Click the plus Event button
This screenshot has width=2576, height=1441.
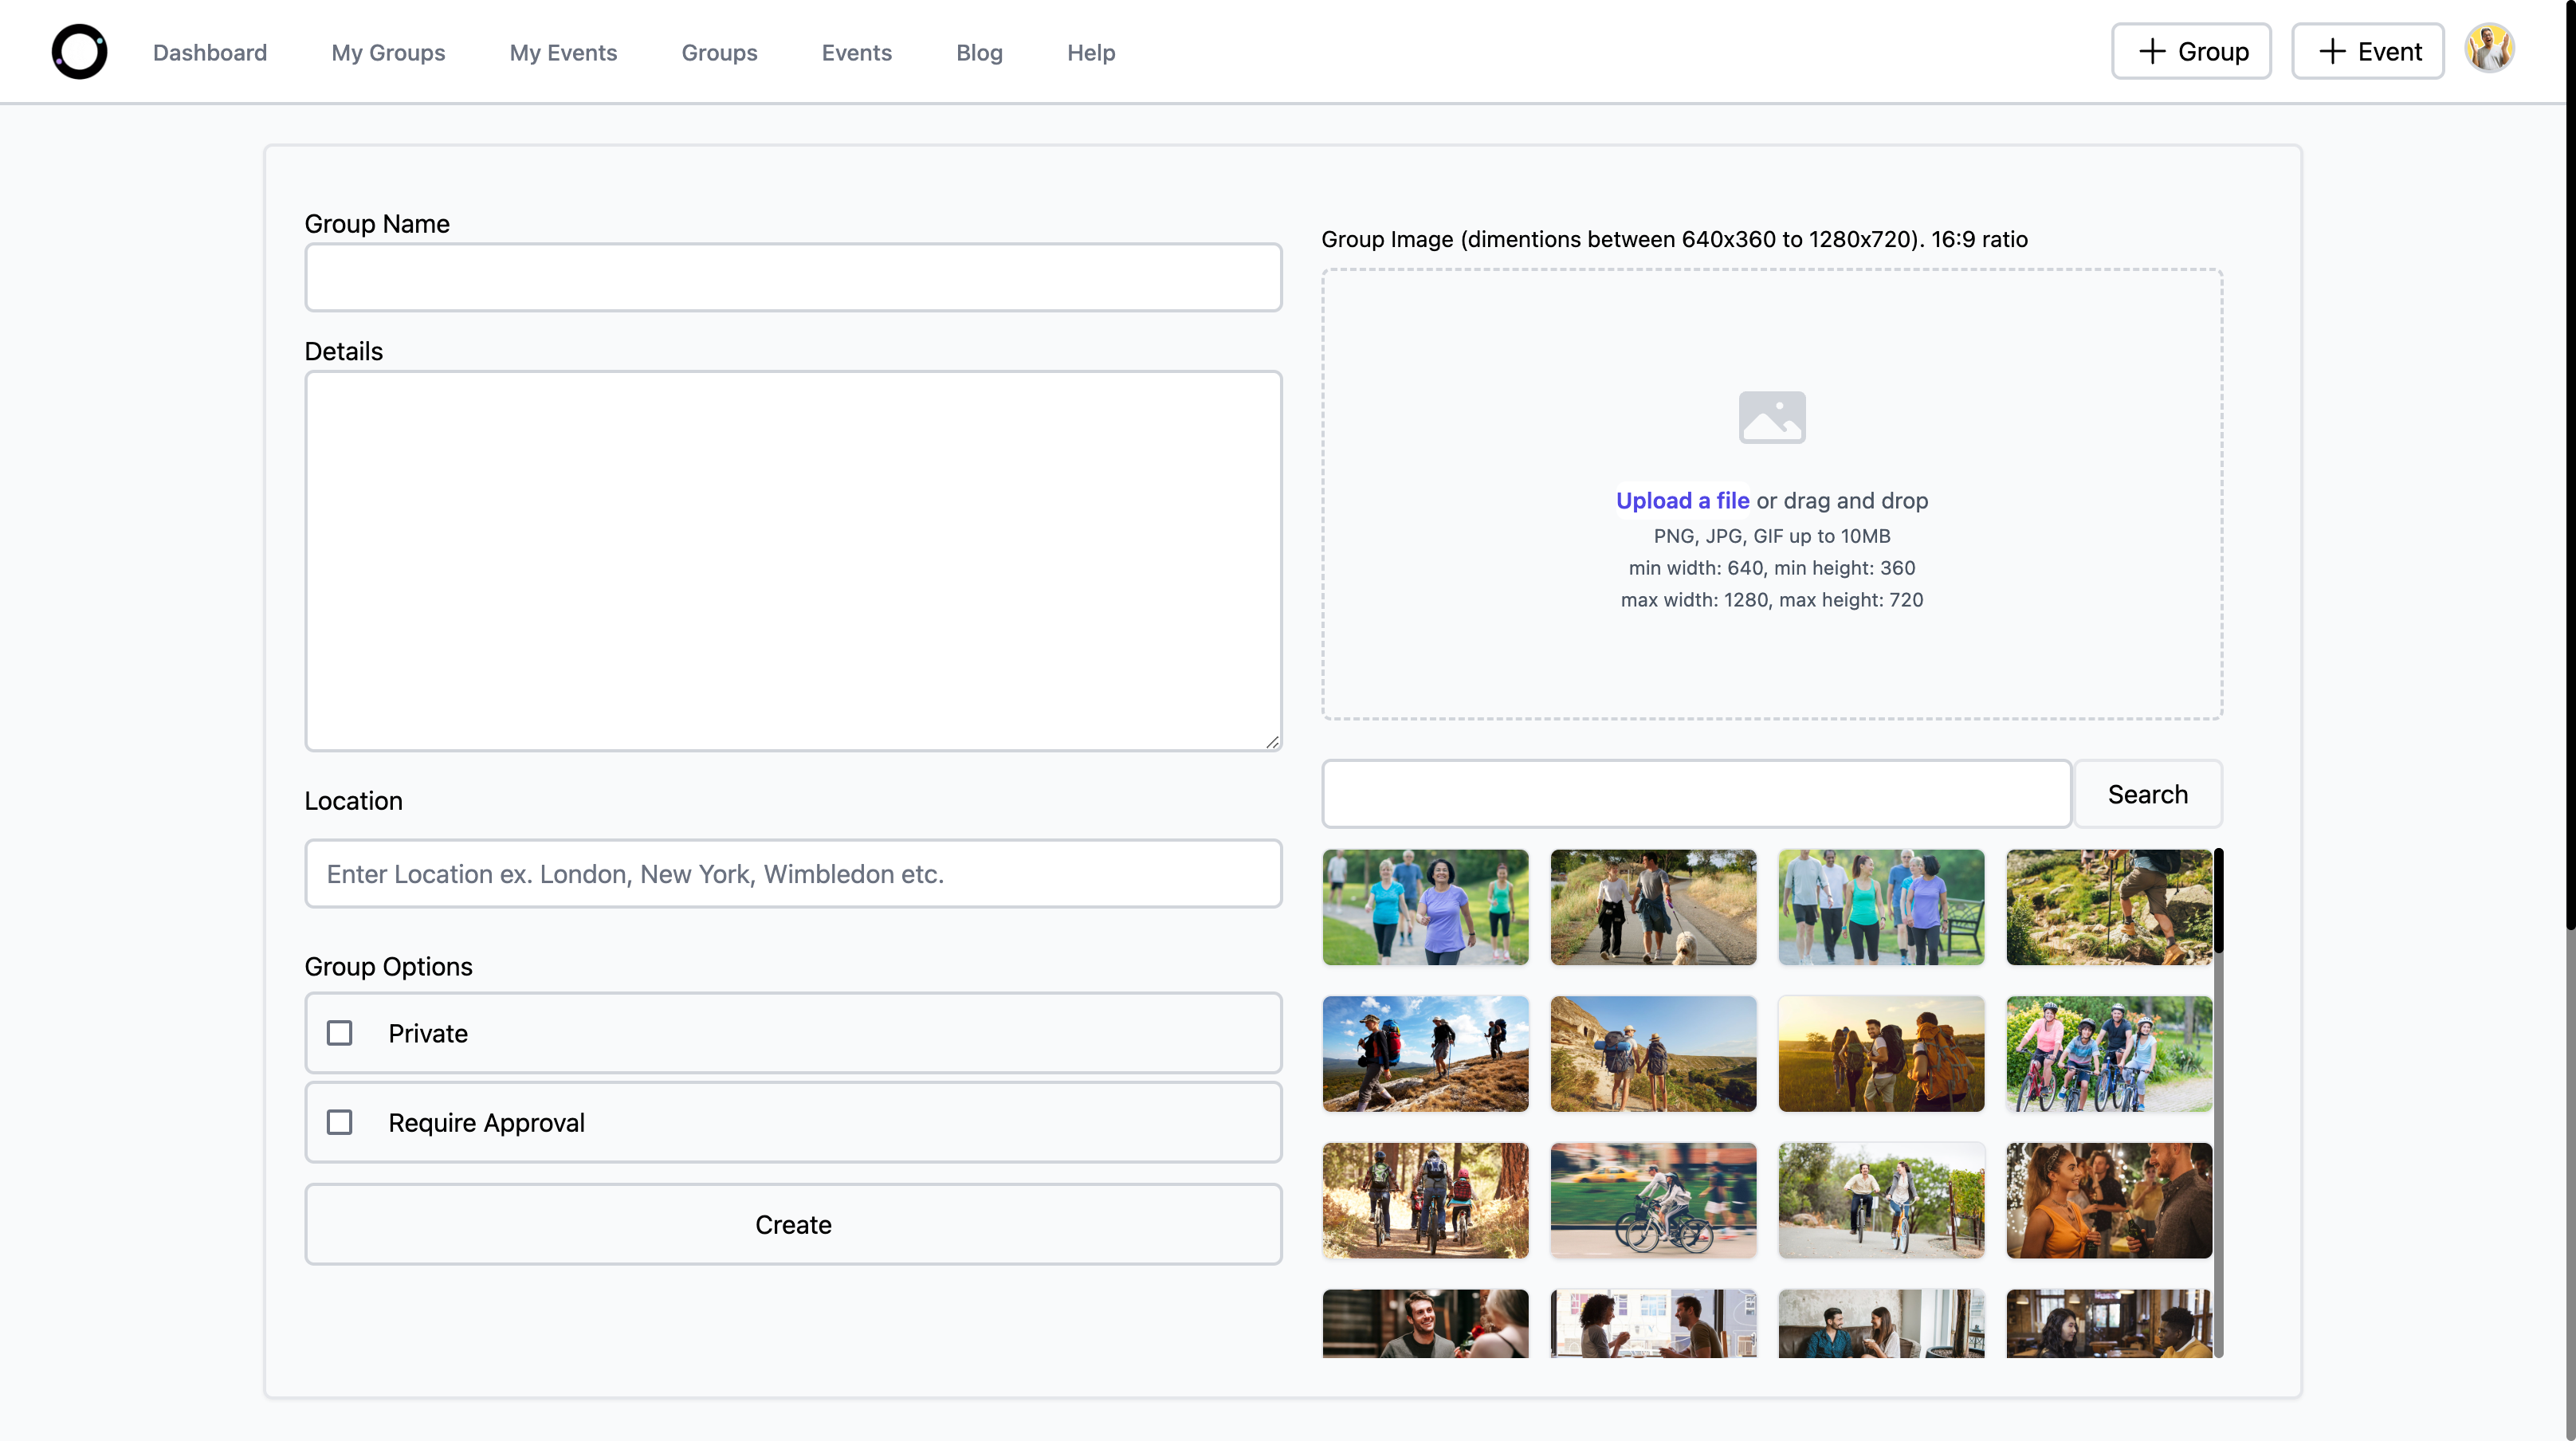tap(2367, 51)
